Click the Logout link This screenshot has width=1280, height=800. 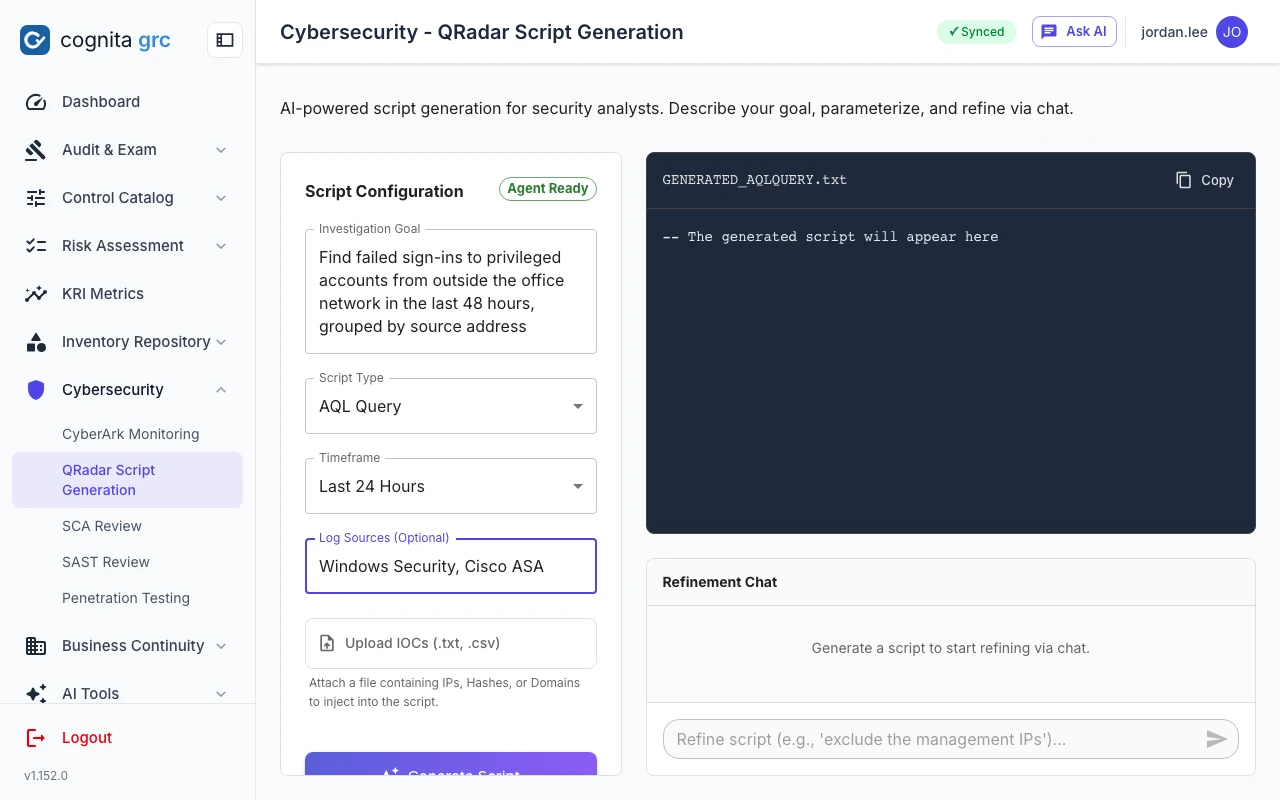[87, 738]
